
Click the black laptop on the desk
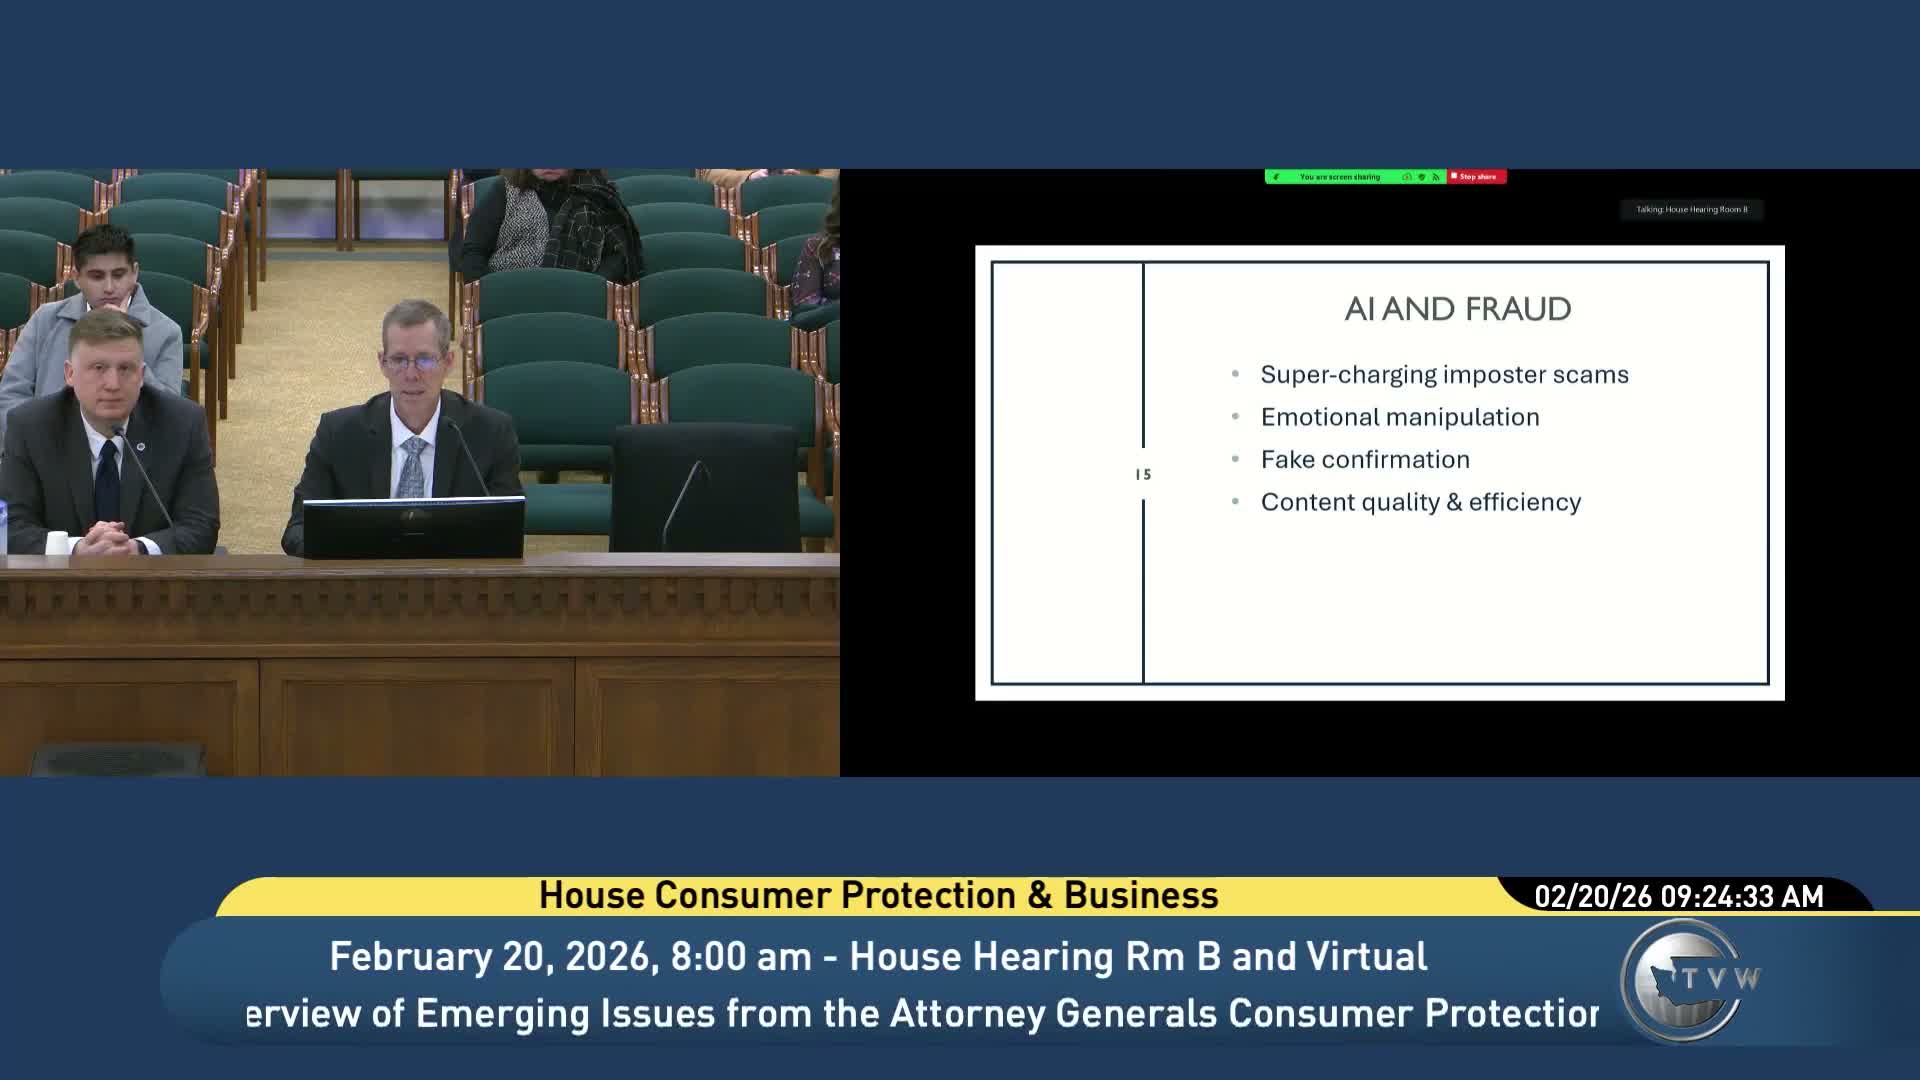tap(413, 527)
